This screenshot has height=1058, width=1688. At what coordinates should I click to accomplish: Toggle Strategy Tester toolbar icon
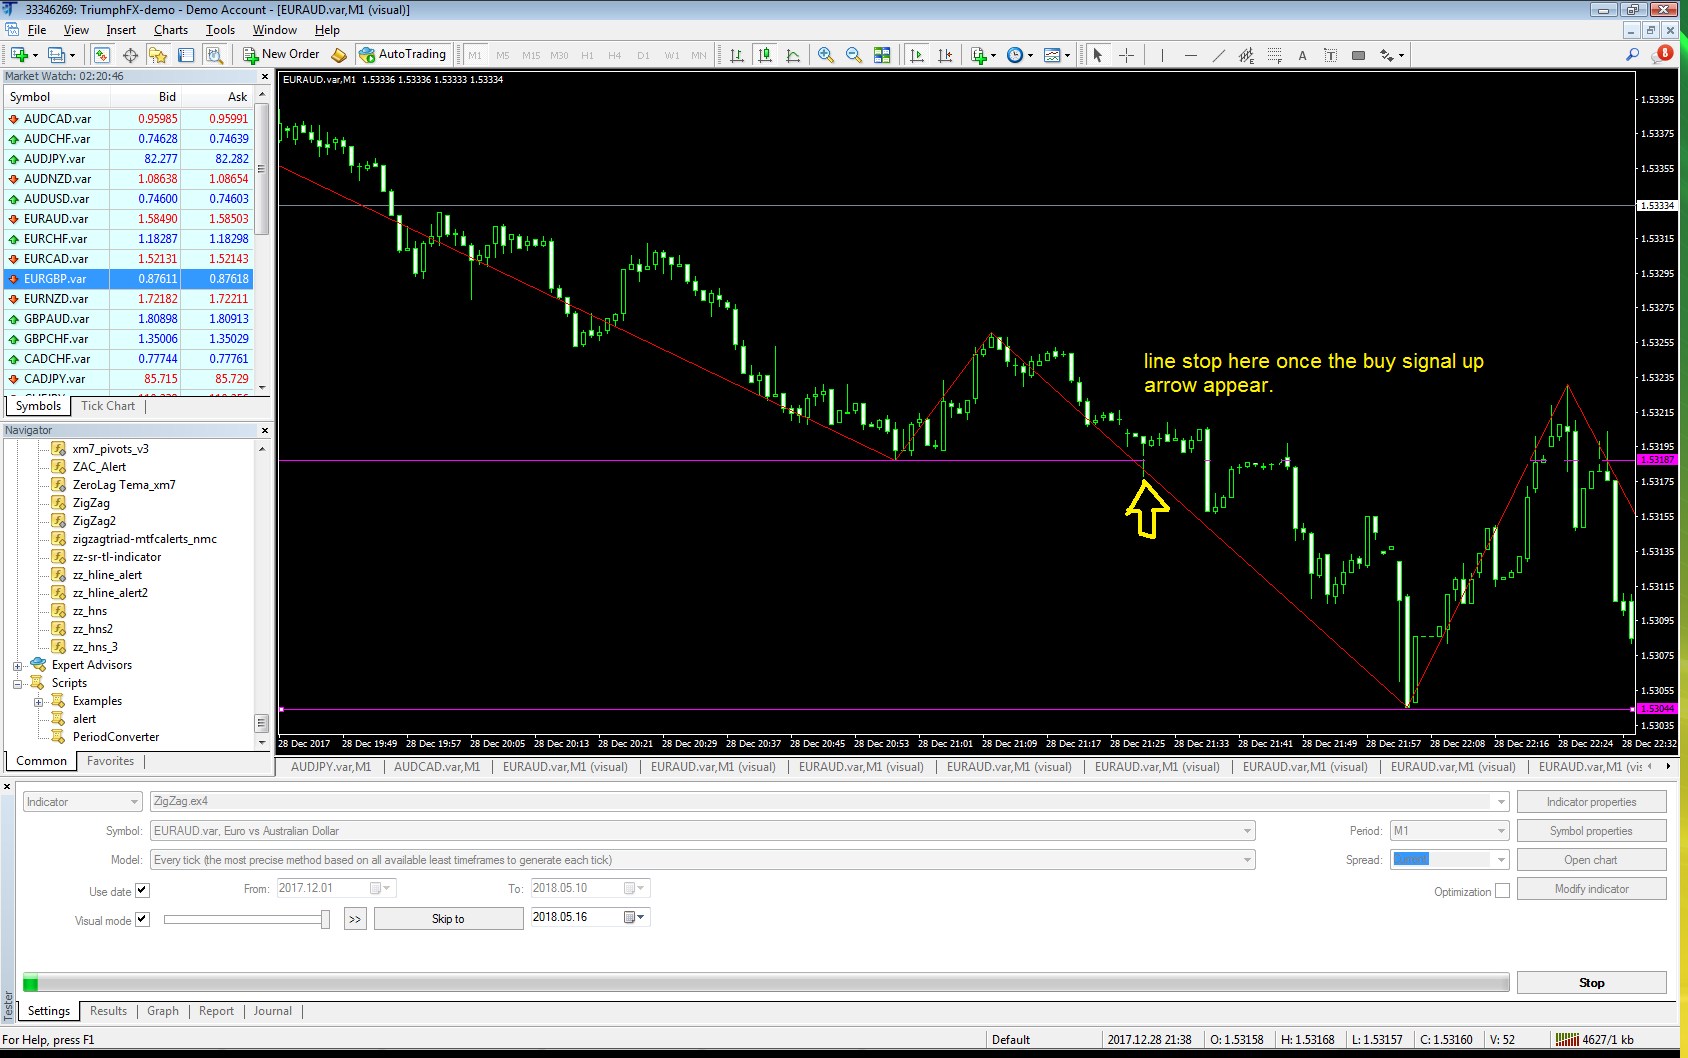tap(214, 55)
